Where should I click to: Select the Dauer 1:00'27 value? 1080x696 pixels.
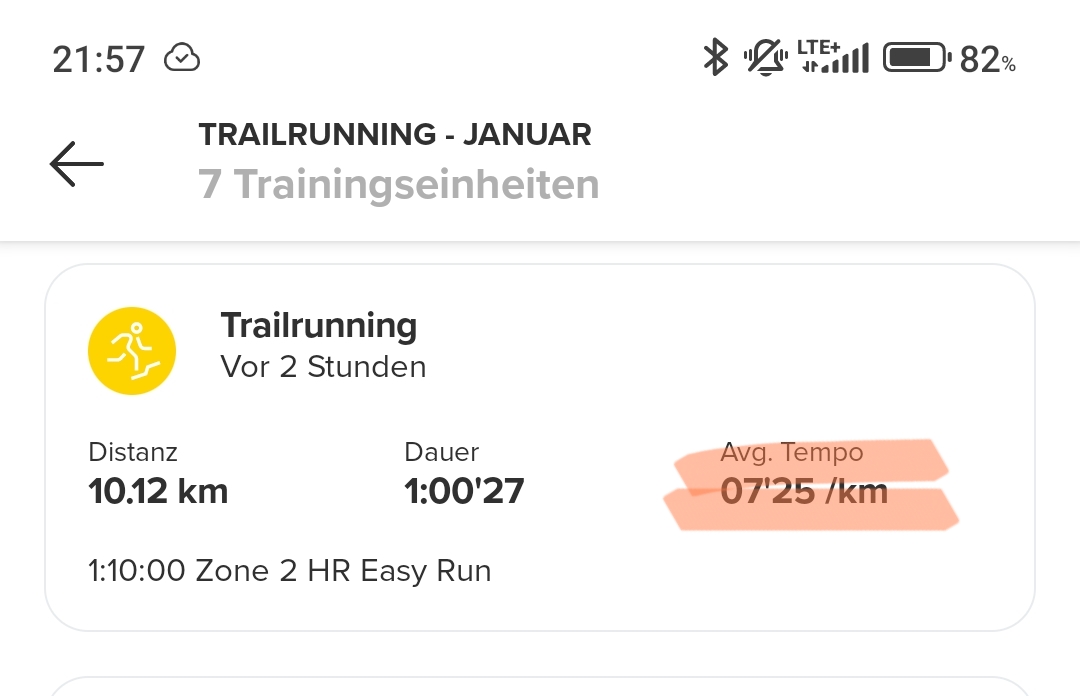(x=464, y=491)
